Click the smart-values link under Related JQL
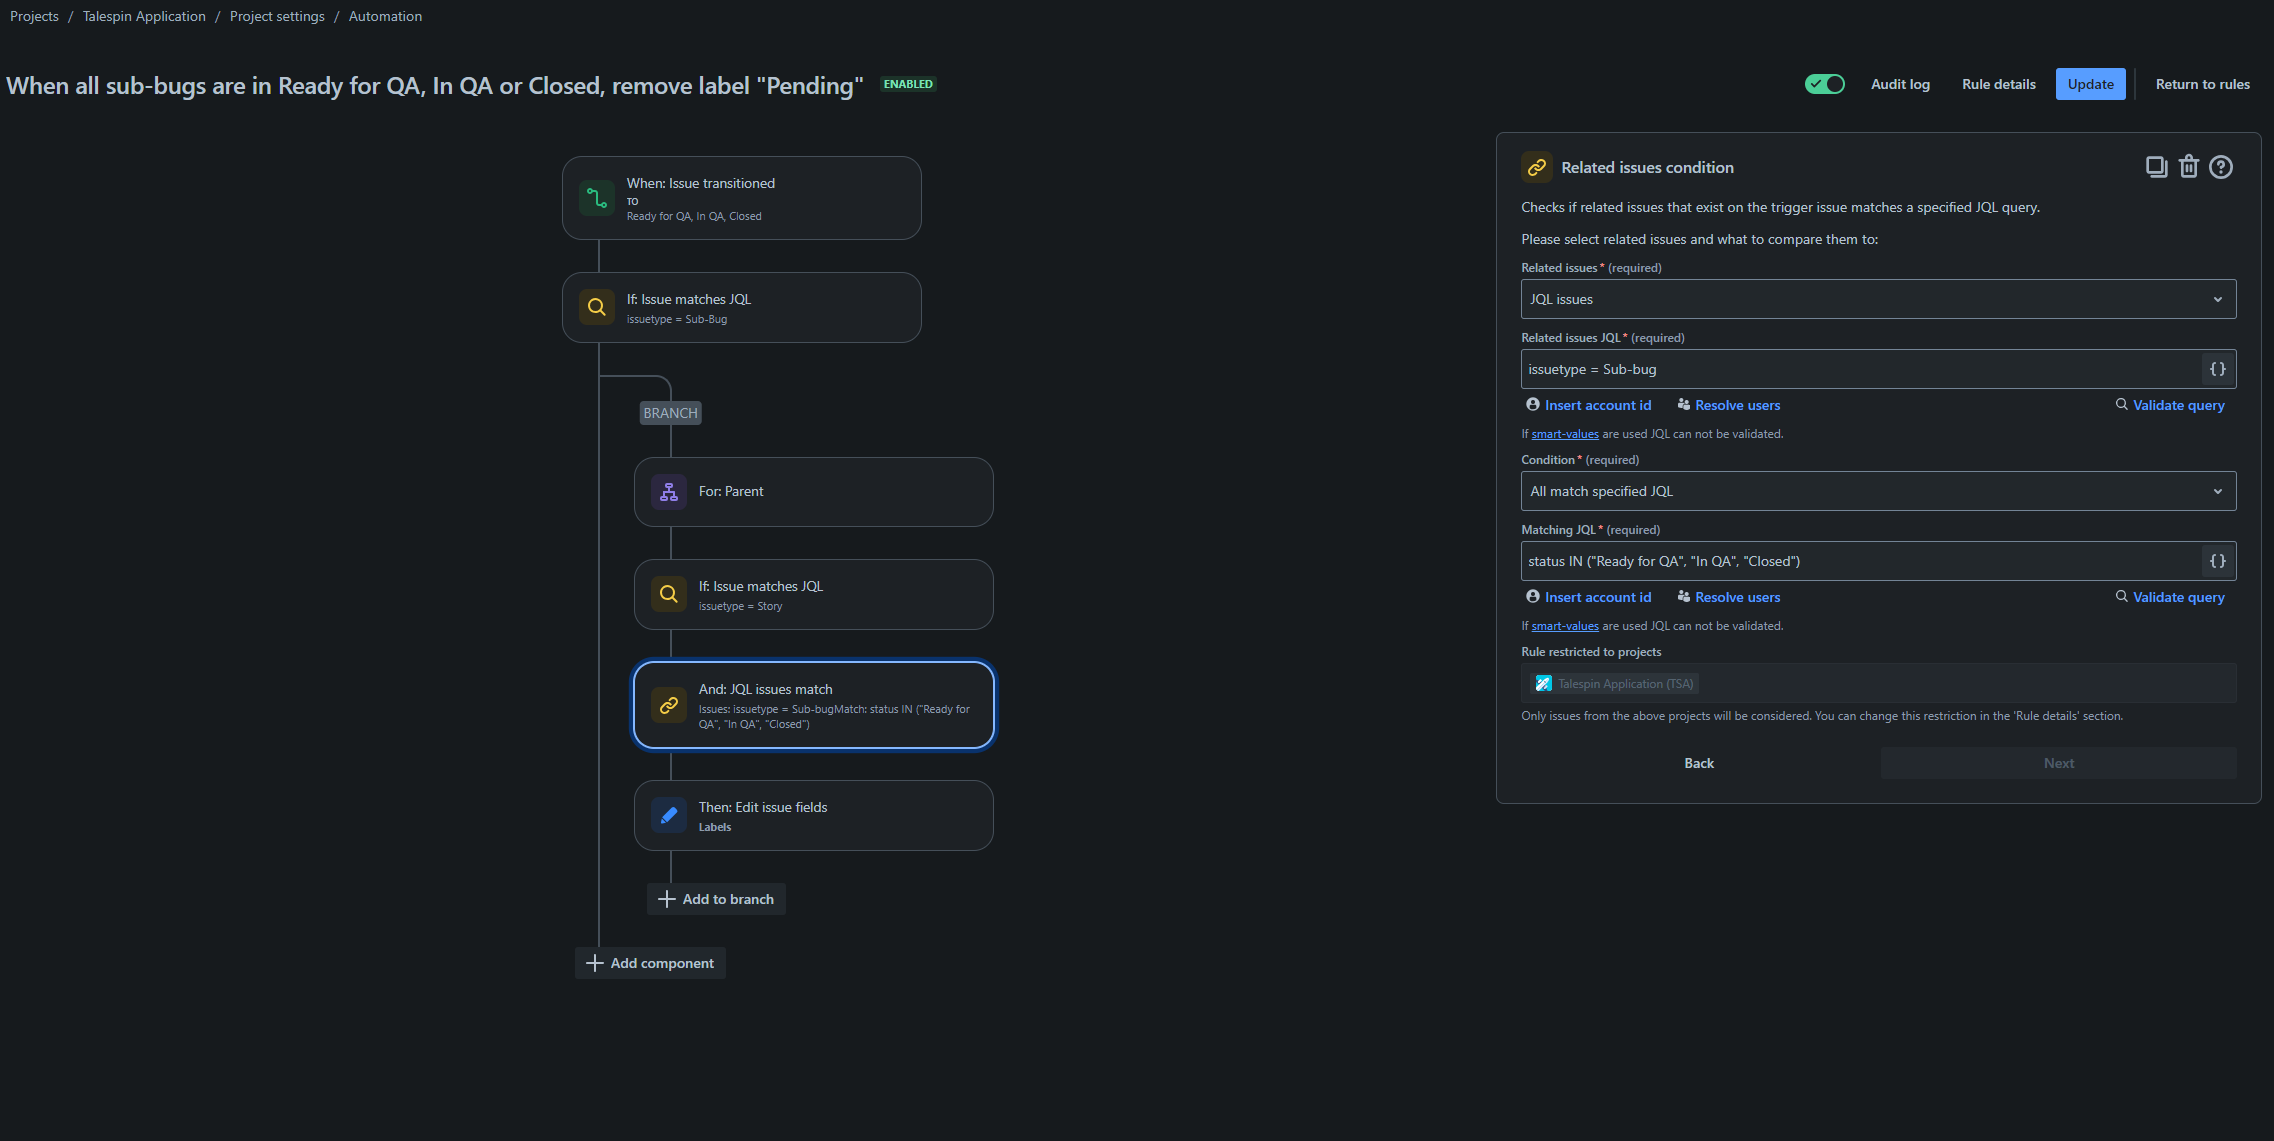The width and height of the screenshot is (2274, 1141). [1564, 434]
